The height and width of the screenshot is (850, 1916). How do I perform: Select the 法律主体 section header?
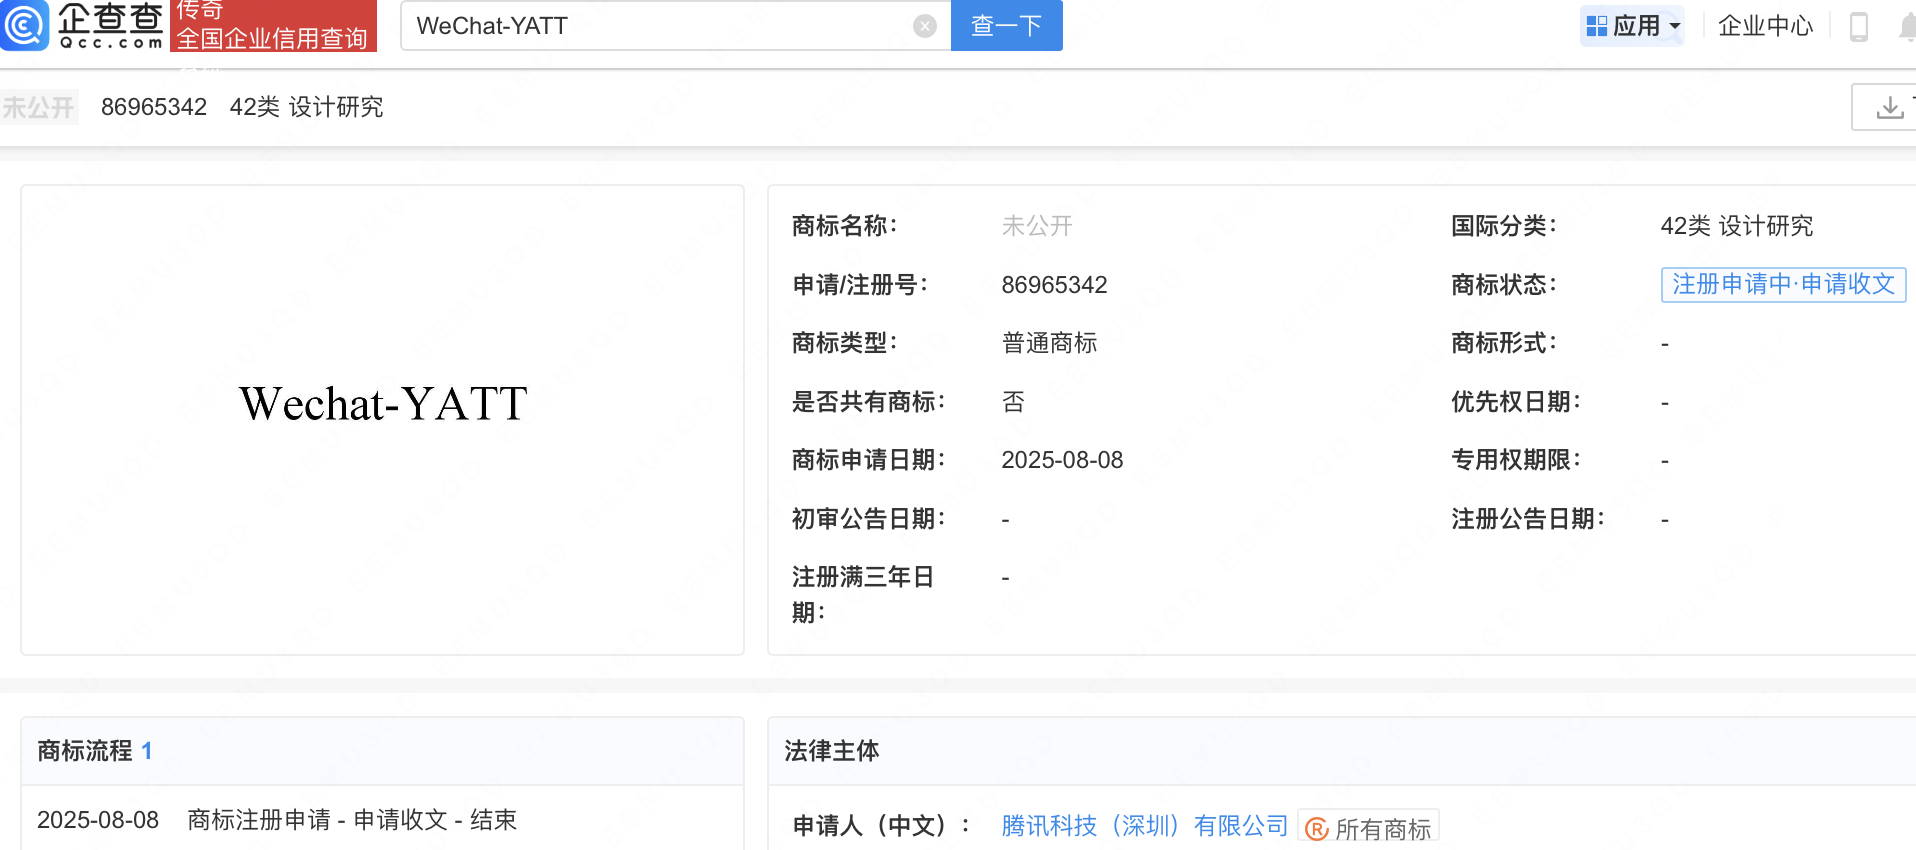(831, 751)
